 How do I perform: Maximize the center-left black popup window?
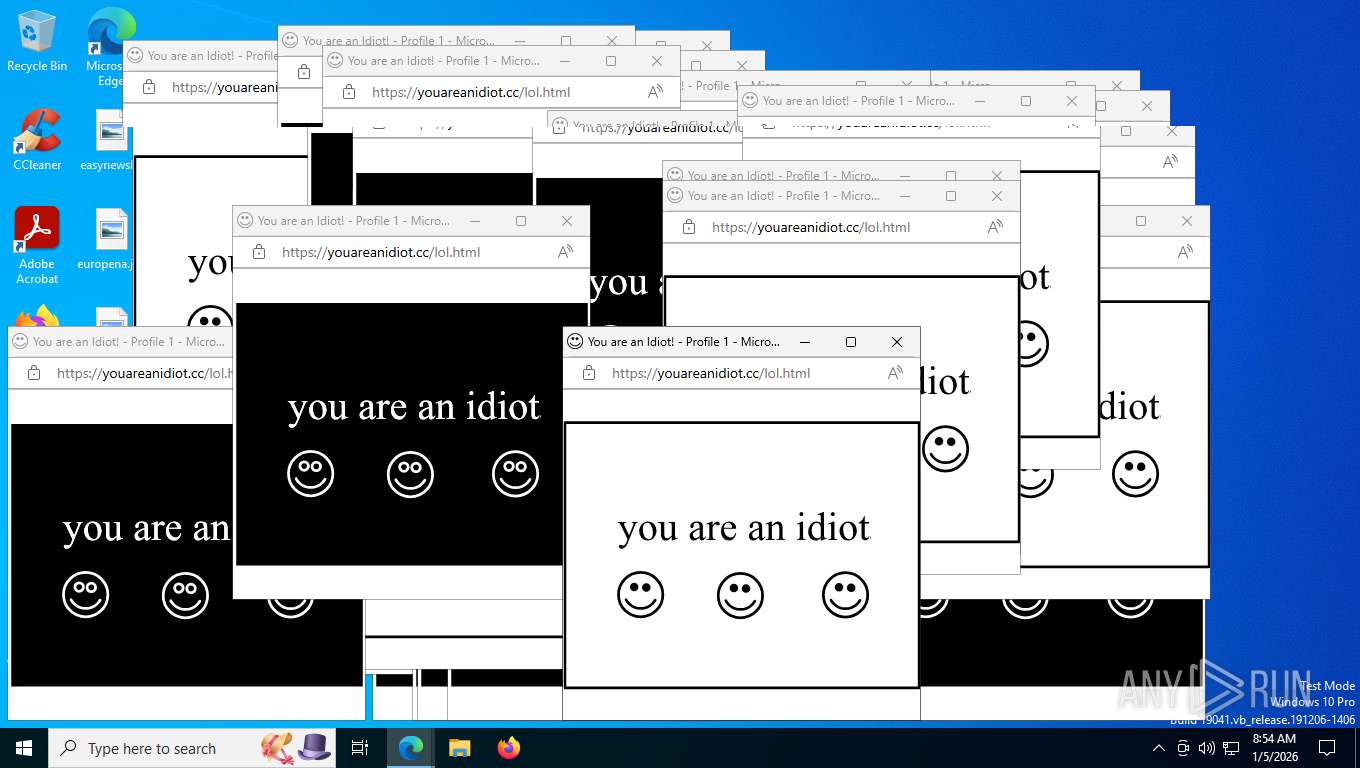coord(521,221)
